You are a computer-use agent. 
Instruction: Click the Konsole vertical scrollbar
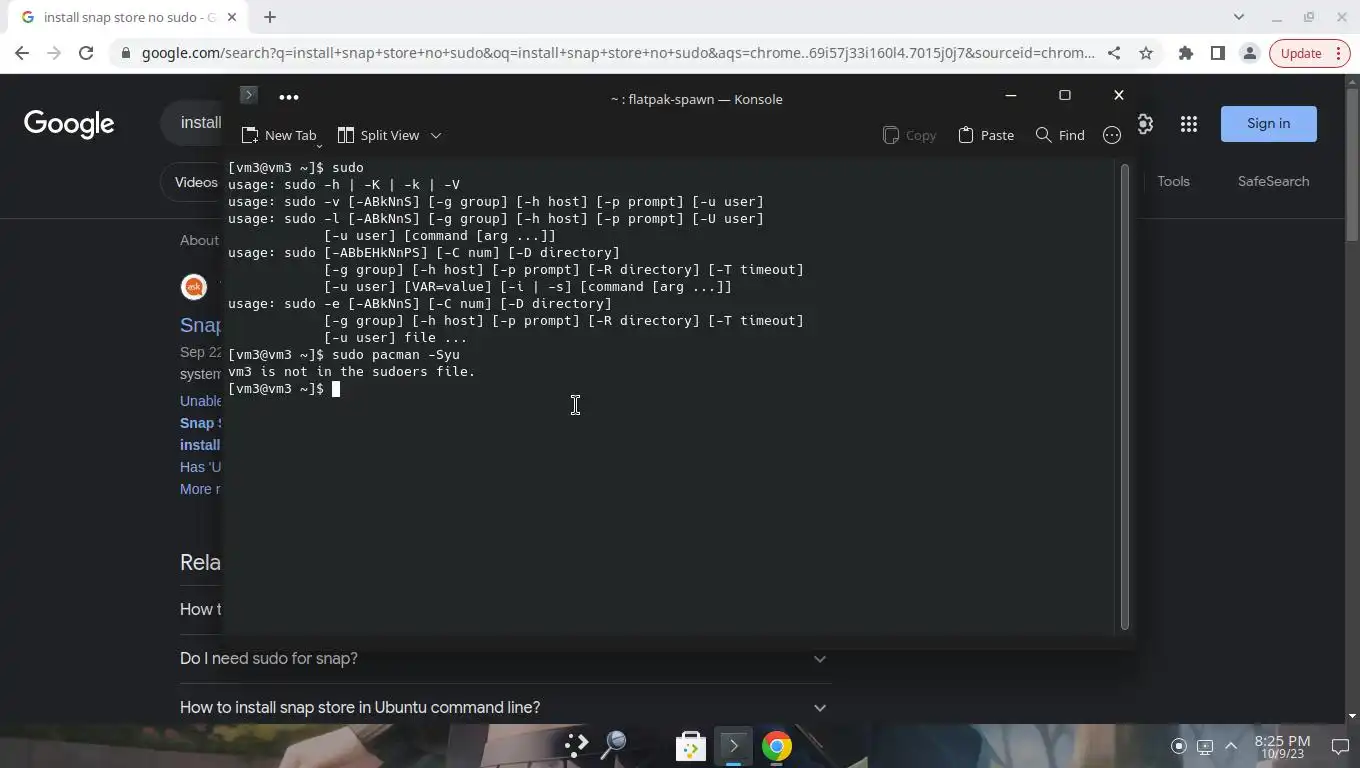coord(1125,397)
